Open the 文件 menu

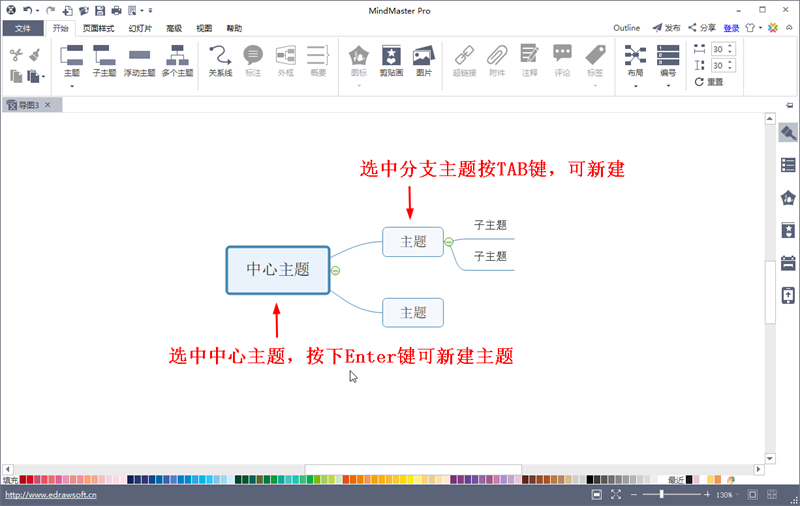(22, 28)
